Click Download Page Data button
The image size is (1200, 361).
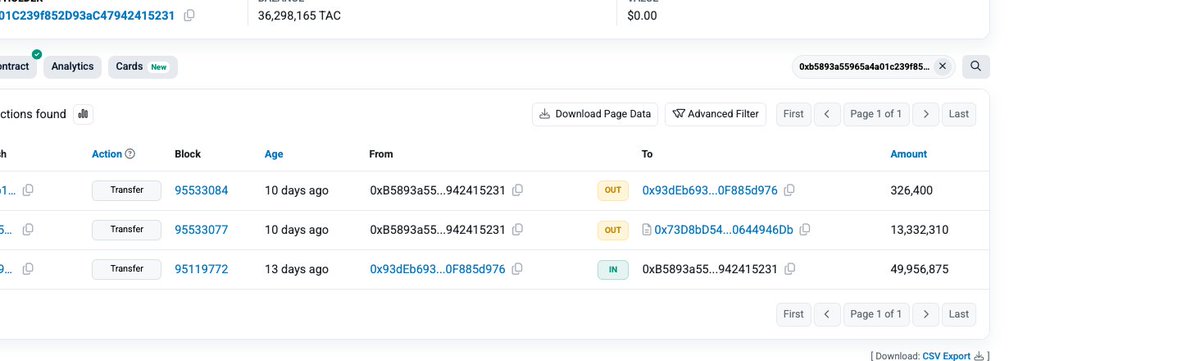(x=595, y=114)
